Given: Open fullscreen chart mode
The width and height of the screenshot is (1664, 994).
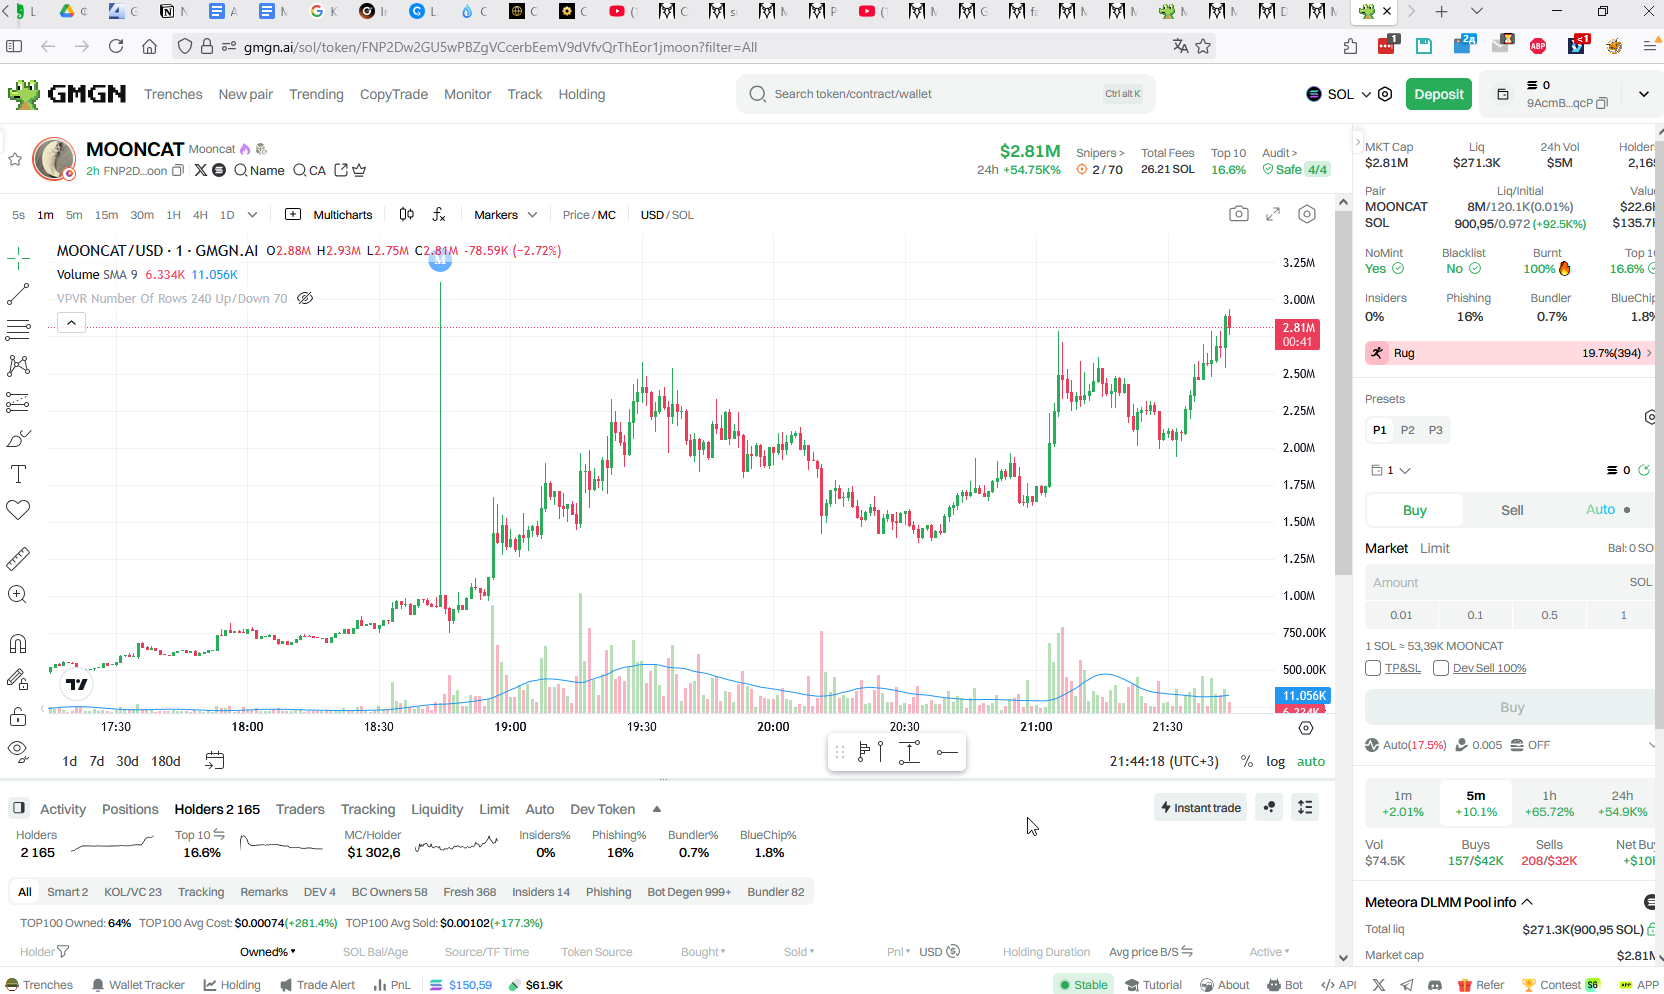Looking at the screenshot, I should [1273, 214].
